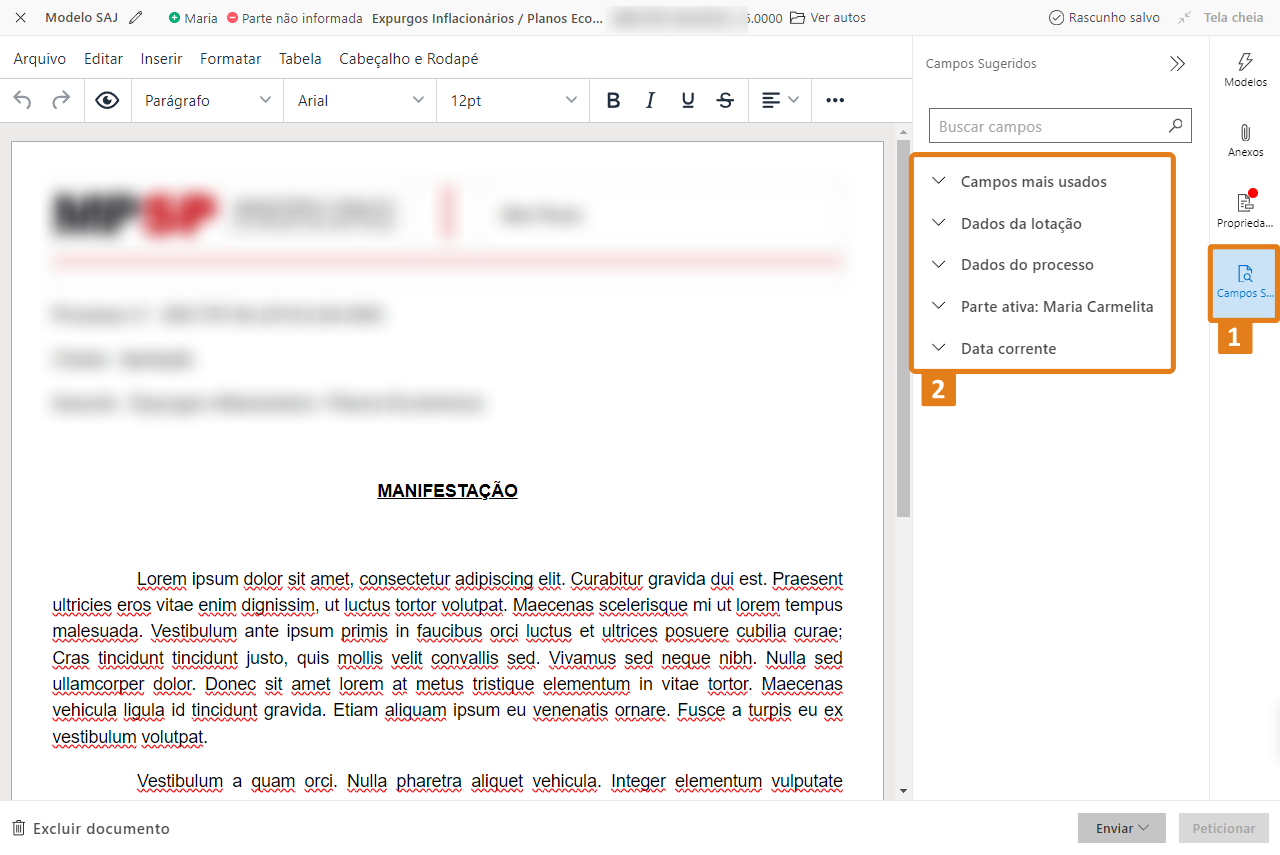Toggle strikethrough formatting

click(x=725, y=100)
